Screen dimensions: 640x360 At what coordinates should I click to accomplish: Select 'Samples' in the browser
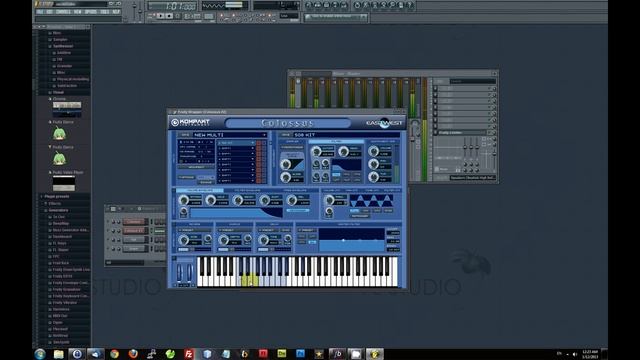click(x=60, y=40)
